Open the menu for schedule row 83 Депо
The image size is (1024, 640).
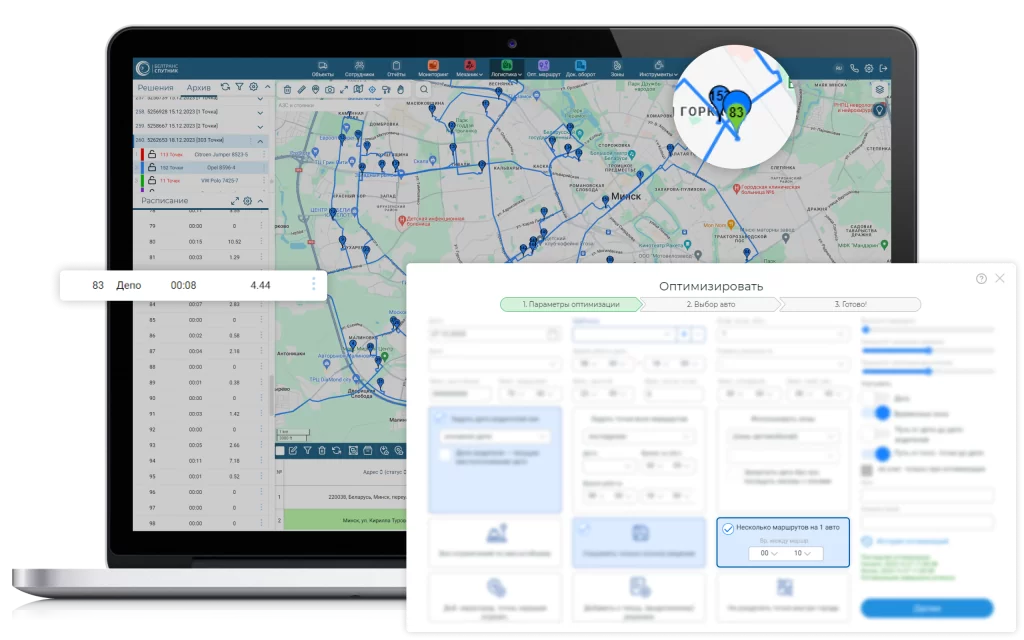click(x=313, y=284)
